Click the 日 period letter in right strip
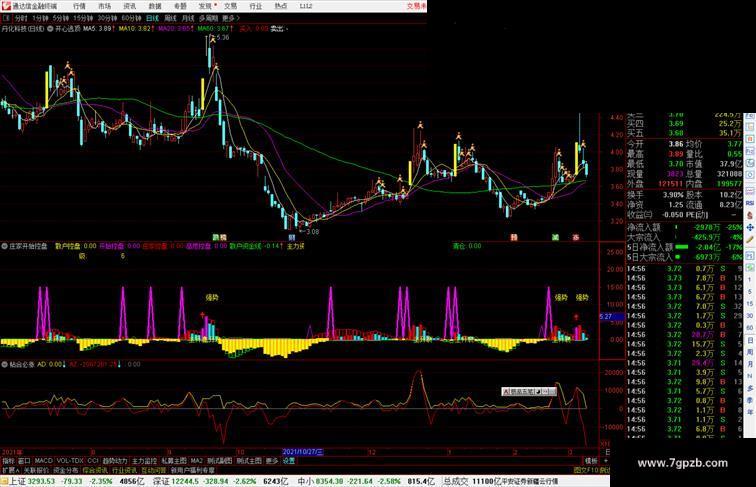The image size is (756, 487). point(750,340)
